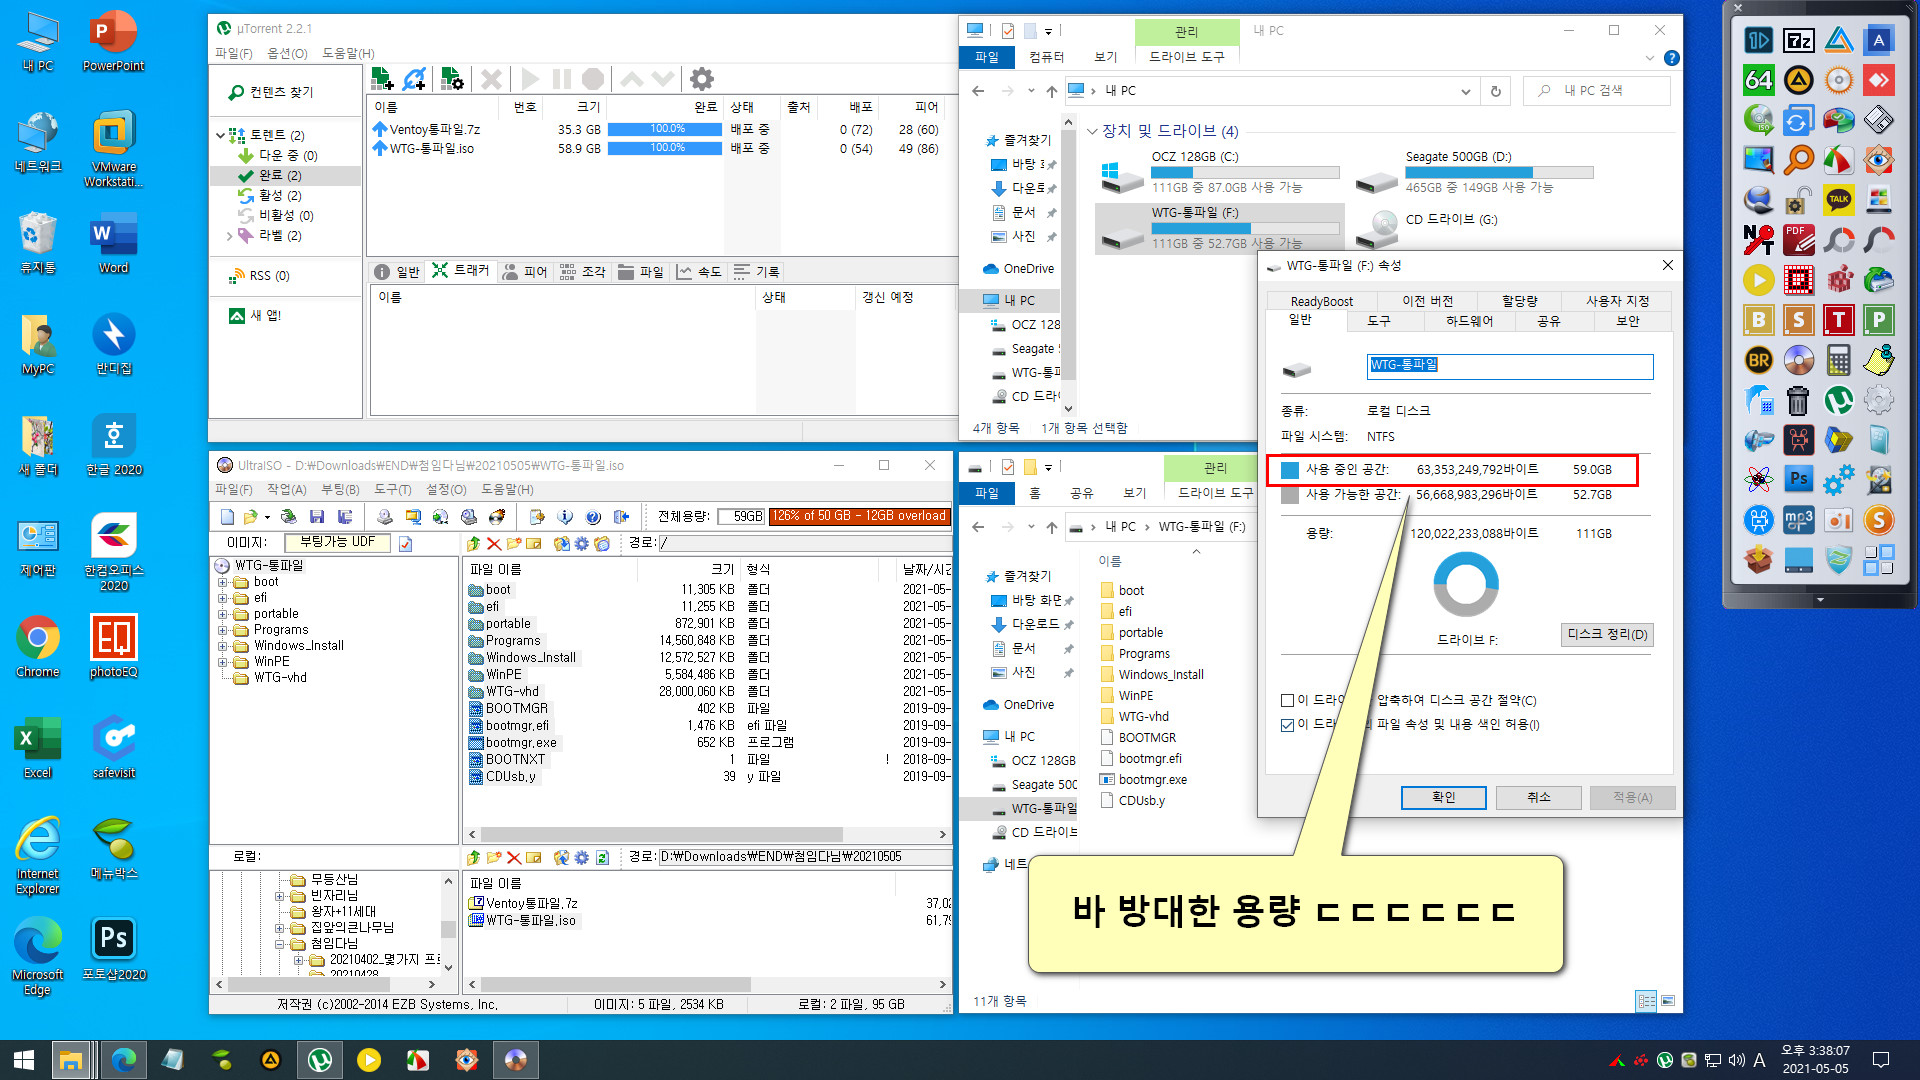
Task: Expand boot folder in UltraISO tree
Action: (x=222, y=582)
